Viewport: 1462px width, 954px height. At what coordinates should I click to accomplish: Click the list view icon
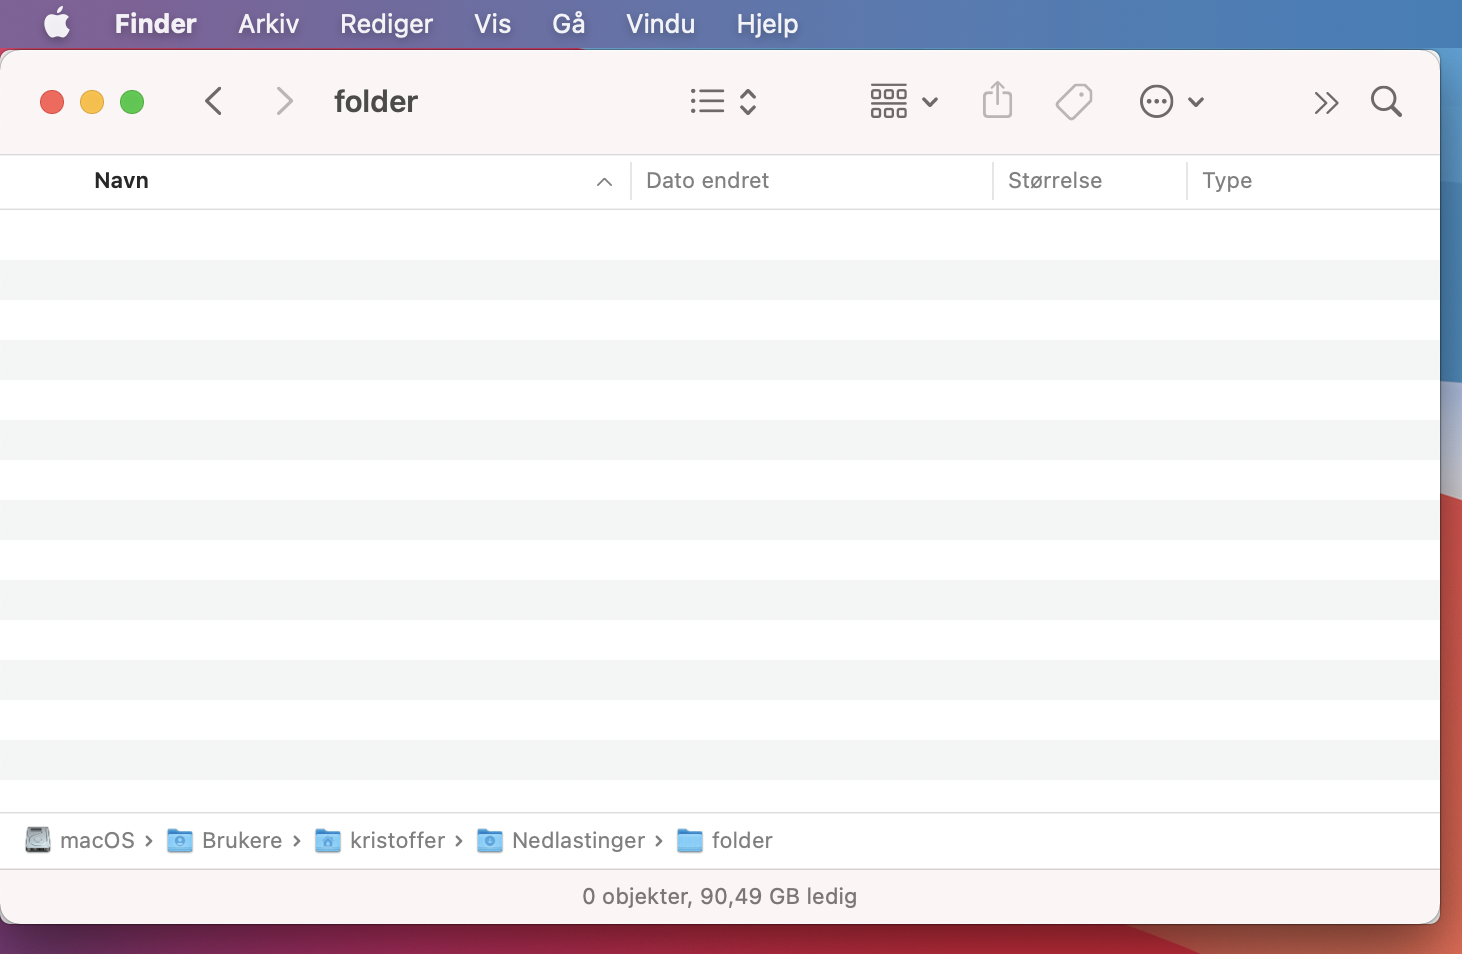[x=707, y=101]
